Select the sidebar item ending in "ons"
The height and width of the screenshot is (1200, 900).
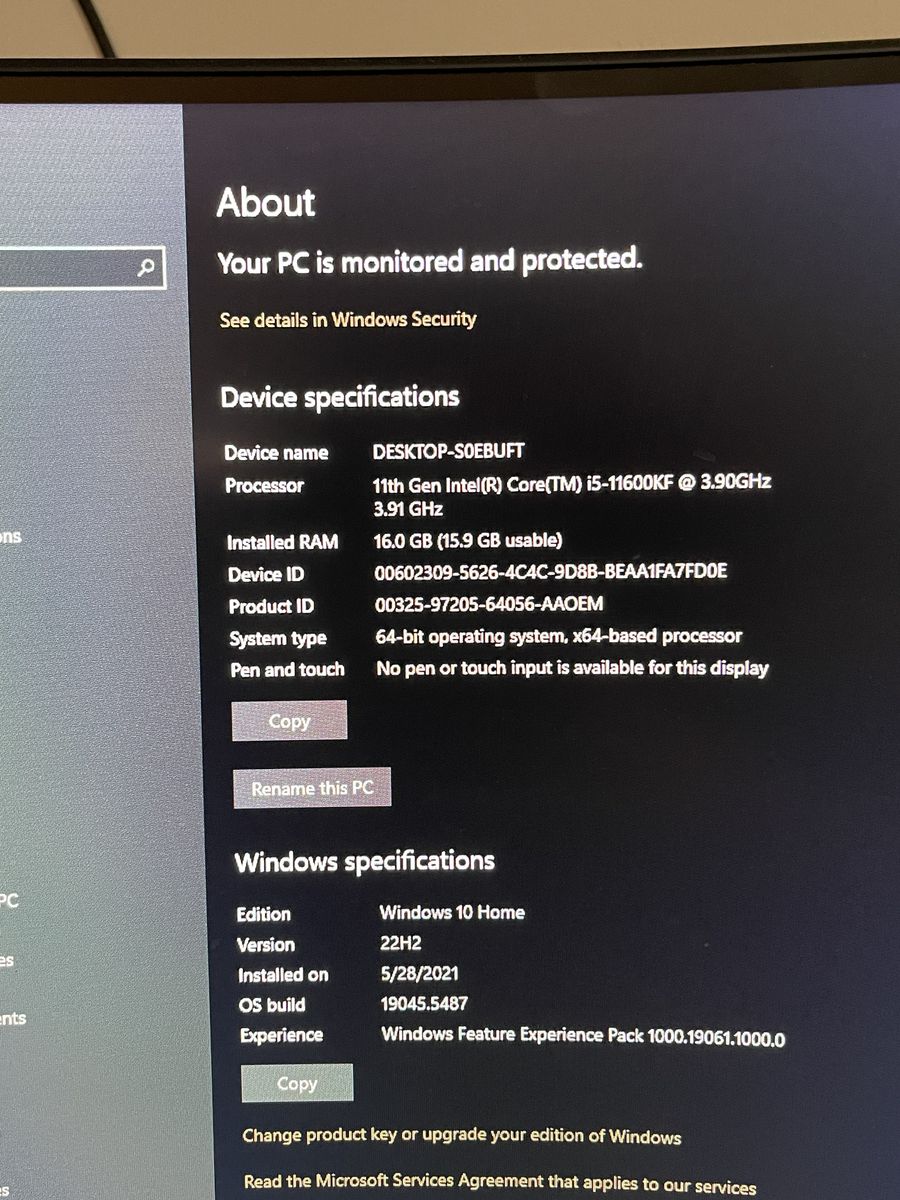[10, 537]
